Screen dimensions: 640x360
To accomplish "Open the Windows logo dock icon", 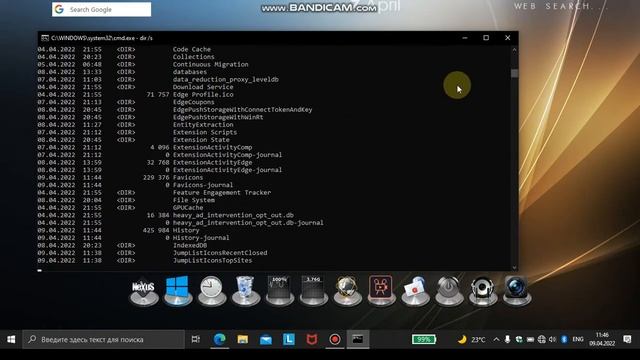I will pos(178,290).
